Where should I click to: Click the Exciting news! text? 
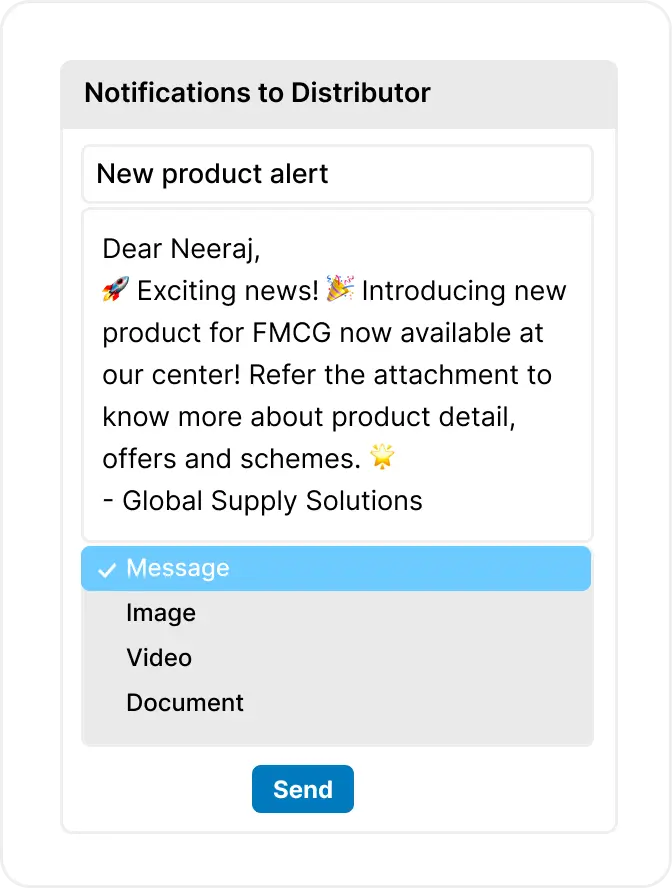(228, 291)
